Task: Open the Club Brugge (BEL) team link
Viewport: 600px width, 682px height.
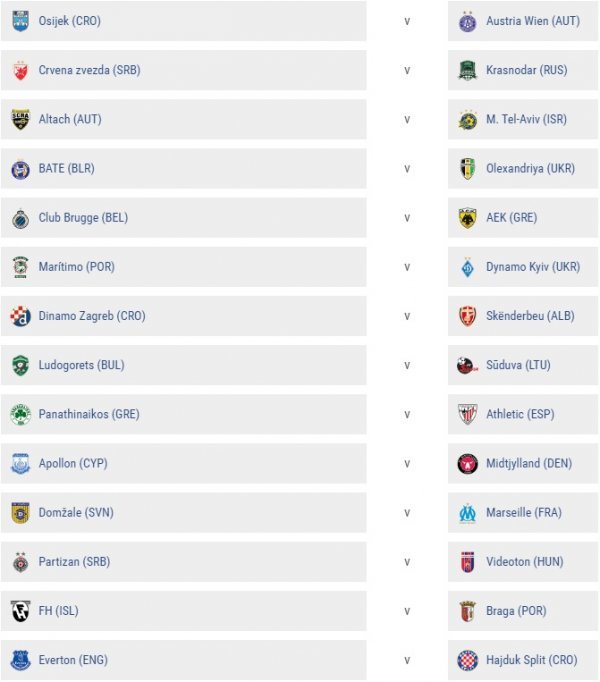Action: [x=83, y=217]
